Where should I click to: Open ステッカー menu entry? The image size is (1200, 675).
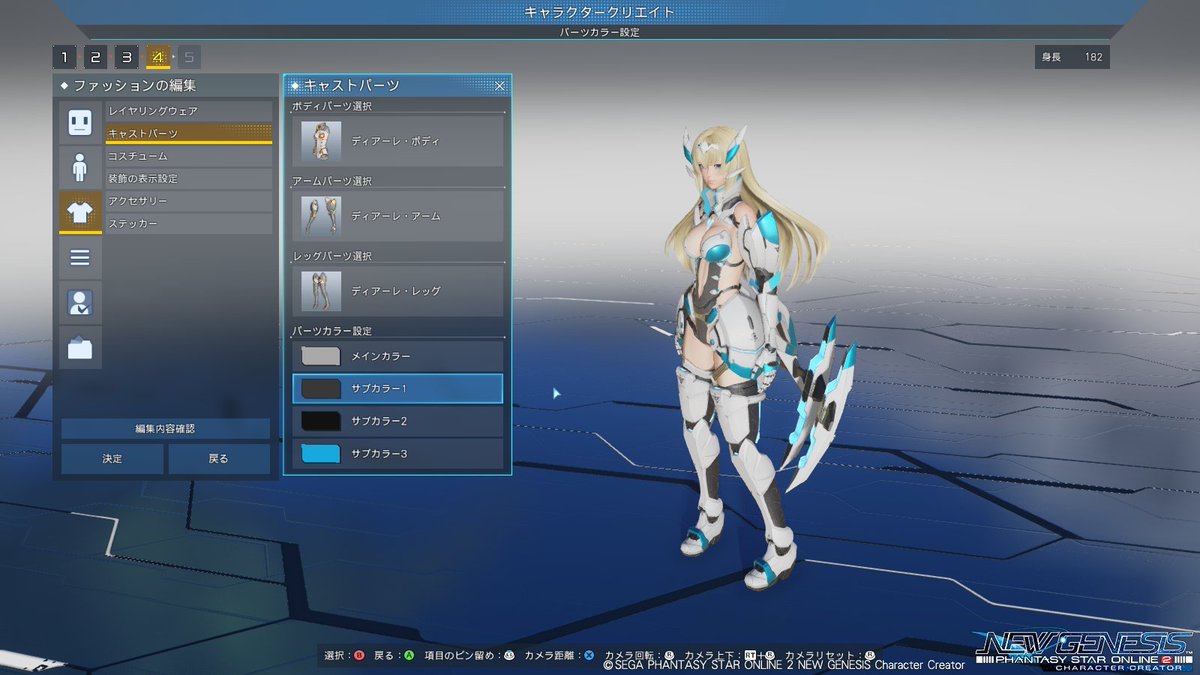pos(188,224)
